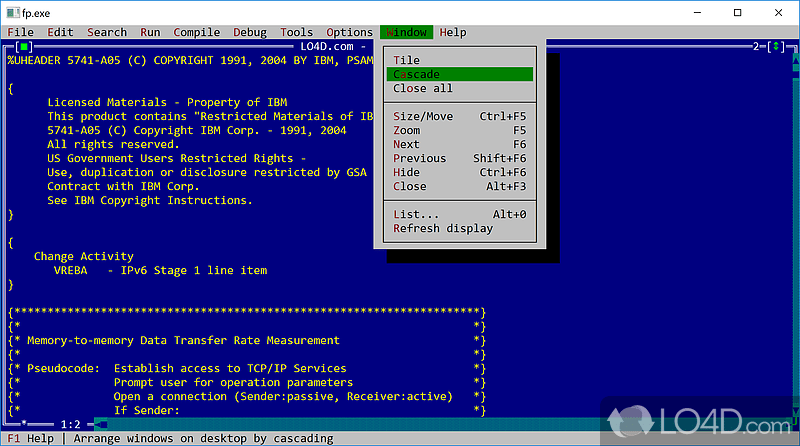Click the 1:2 cursor position indicator
Image resolution: width=800 pixels, height=446 pixels.
coord(70,425)
